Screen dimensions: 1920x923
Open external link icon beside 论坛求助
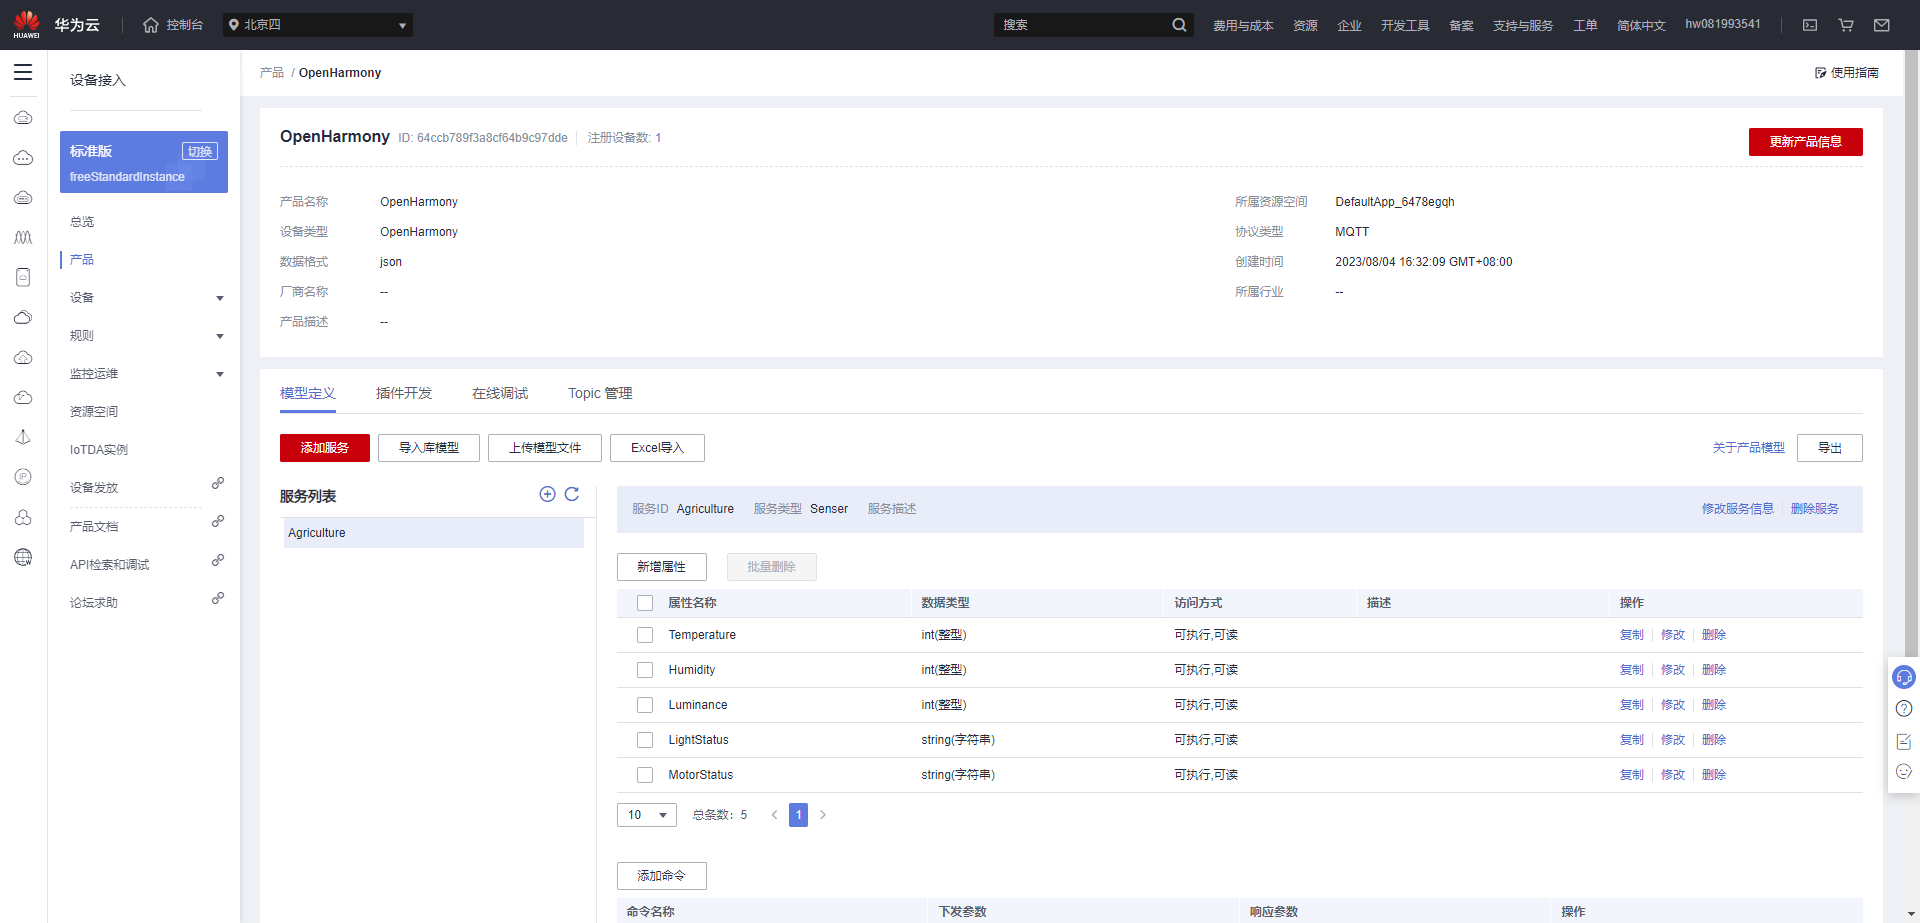coord(218,598)
